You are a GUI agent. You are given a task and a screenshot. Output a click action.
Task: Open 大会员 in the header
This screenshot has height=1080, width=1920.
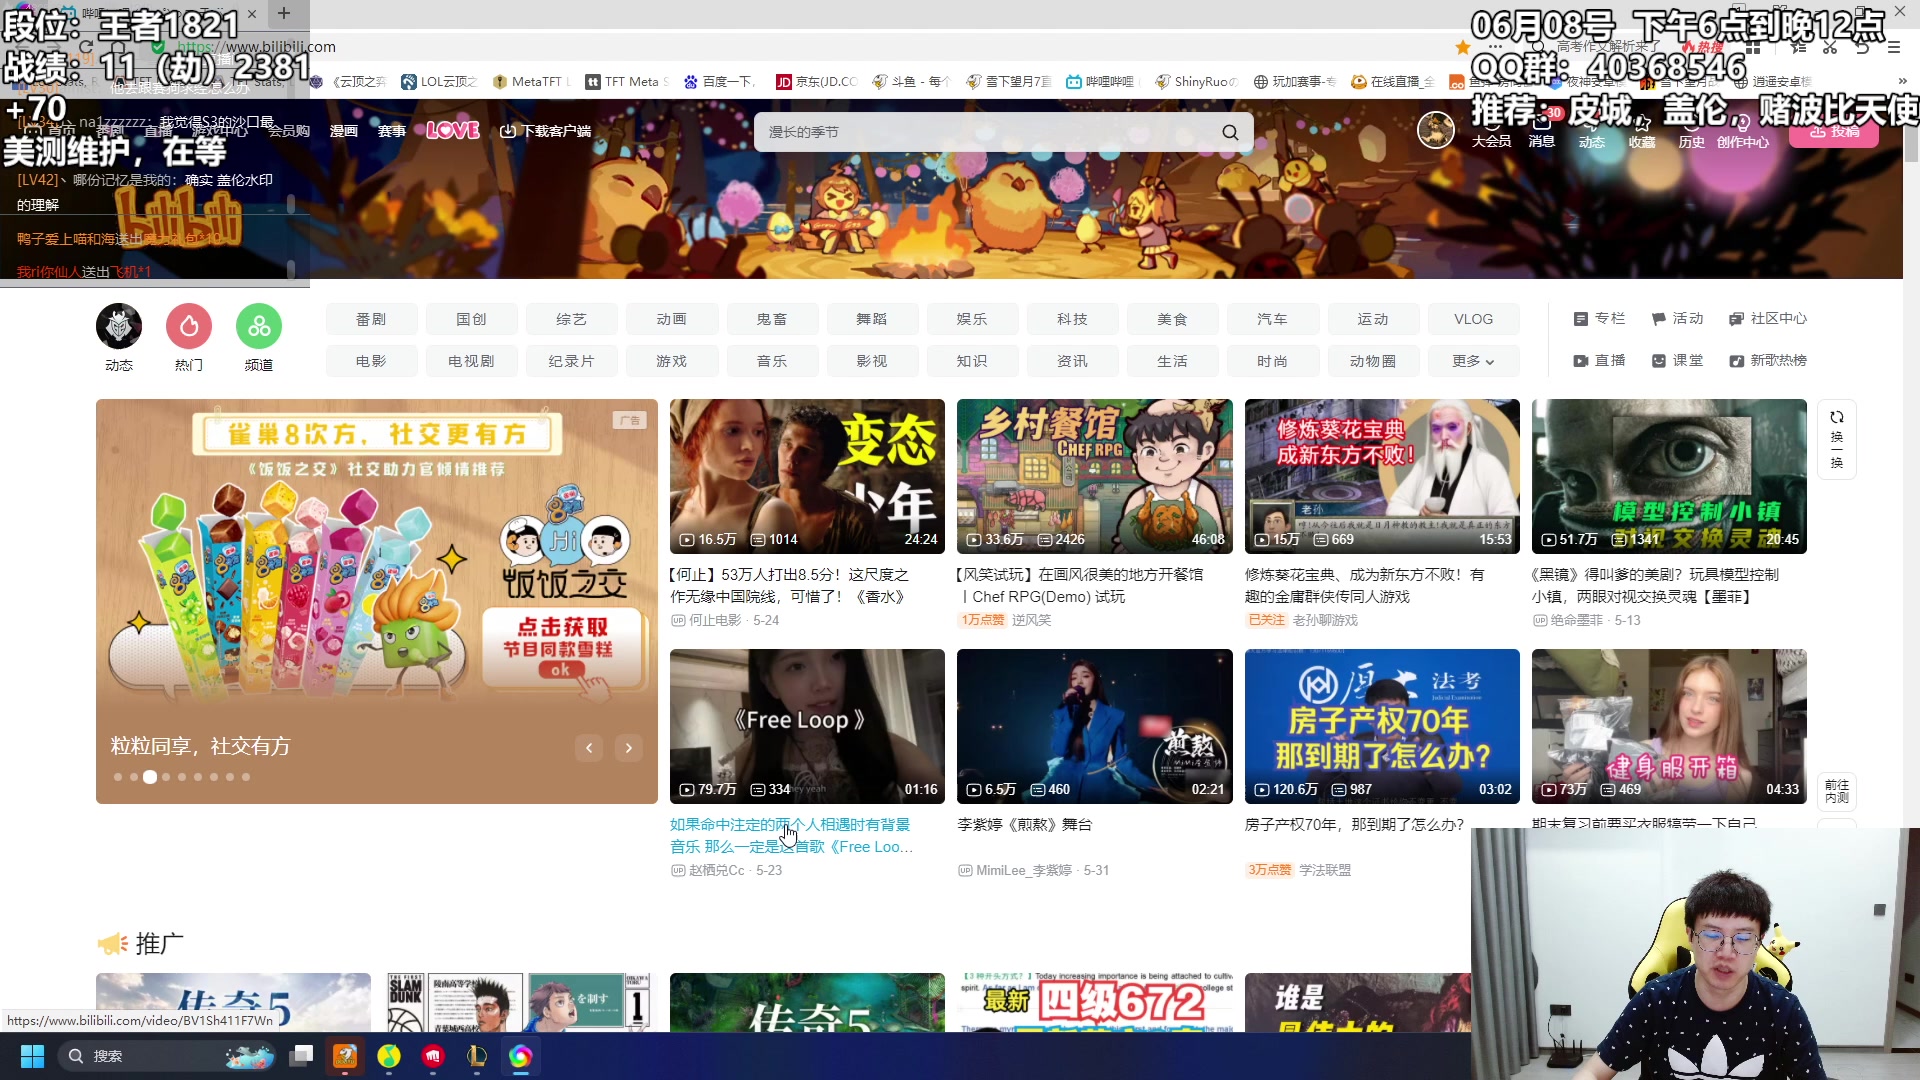point(1491,131)
